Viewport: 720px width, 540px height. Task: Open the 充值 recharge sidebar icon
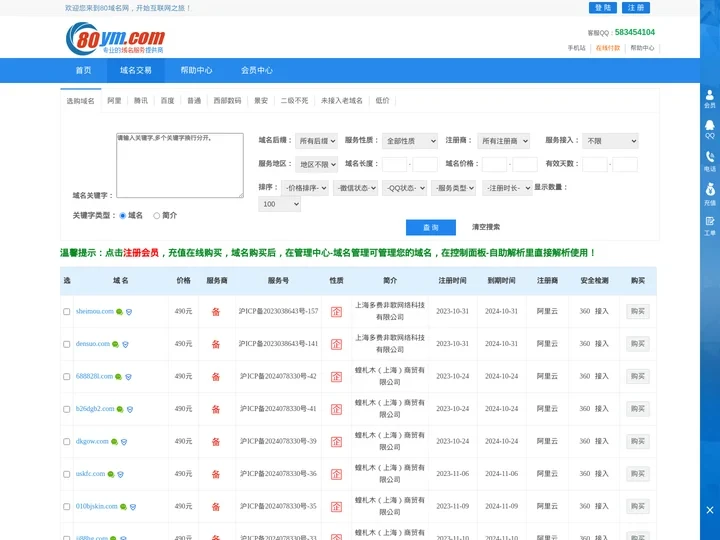709,194
